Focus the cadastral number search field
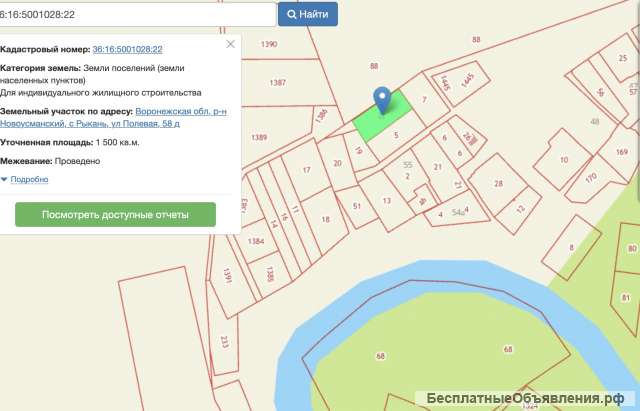 [x=137, y=15]
